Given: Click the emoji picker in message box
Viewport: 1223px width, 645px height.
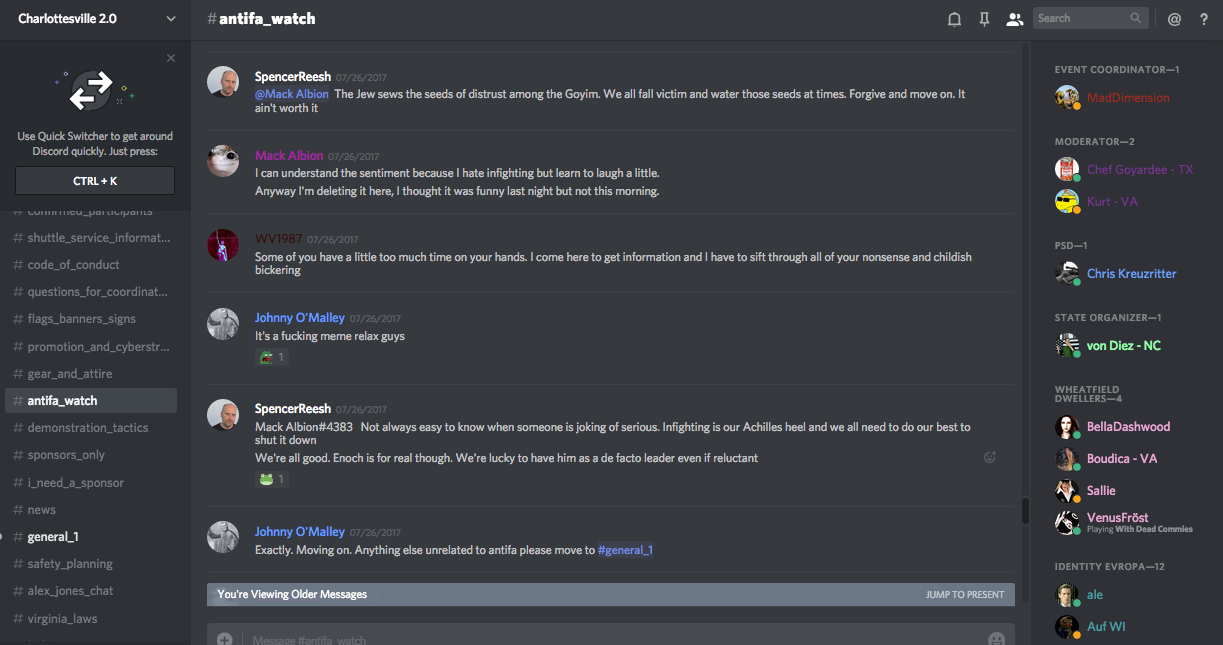Looking at the screenshot, I should [x=996, y=639].
